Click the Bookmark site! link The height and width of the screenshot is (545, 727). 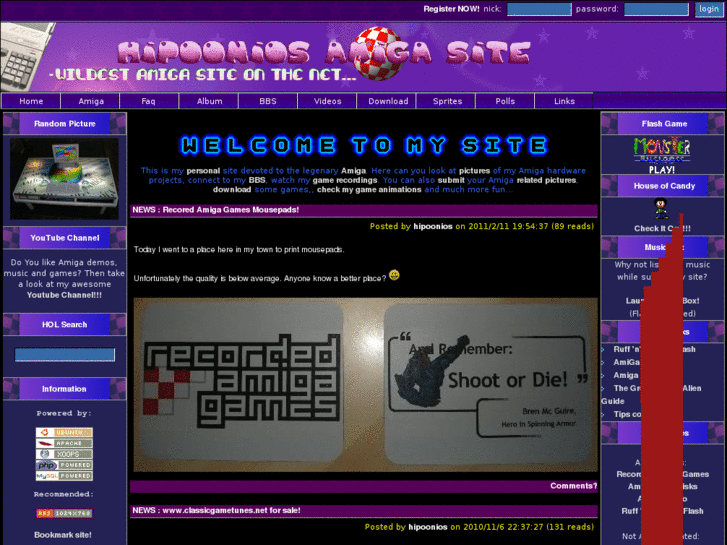click(63, 535)
